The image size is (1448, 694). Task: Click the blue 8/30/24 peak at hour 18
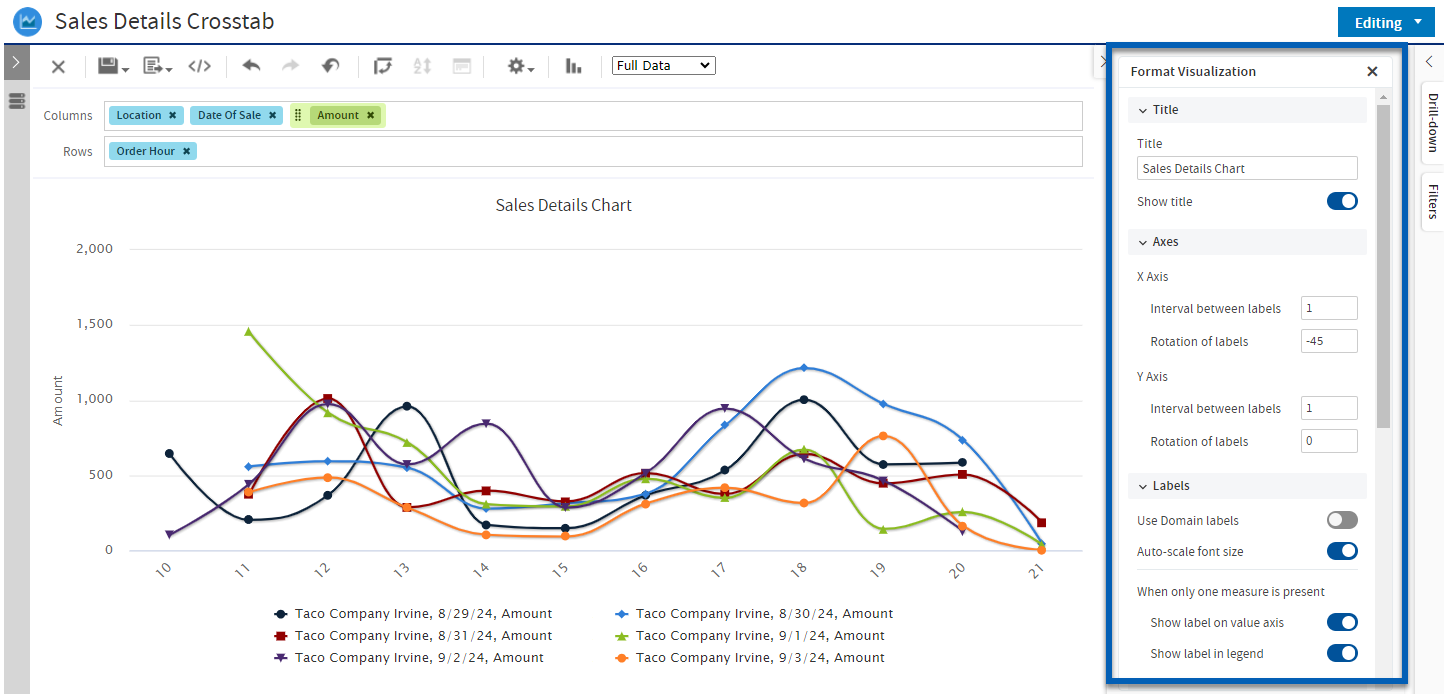(x=803, y=368)
